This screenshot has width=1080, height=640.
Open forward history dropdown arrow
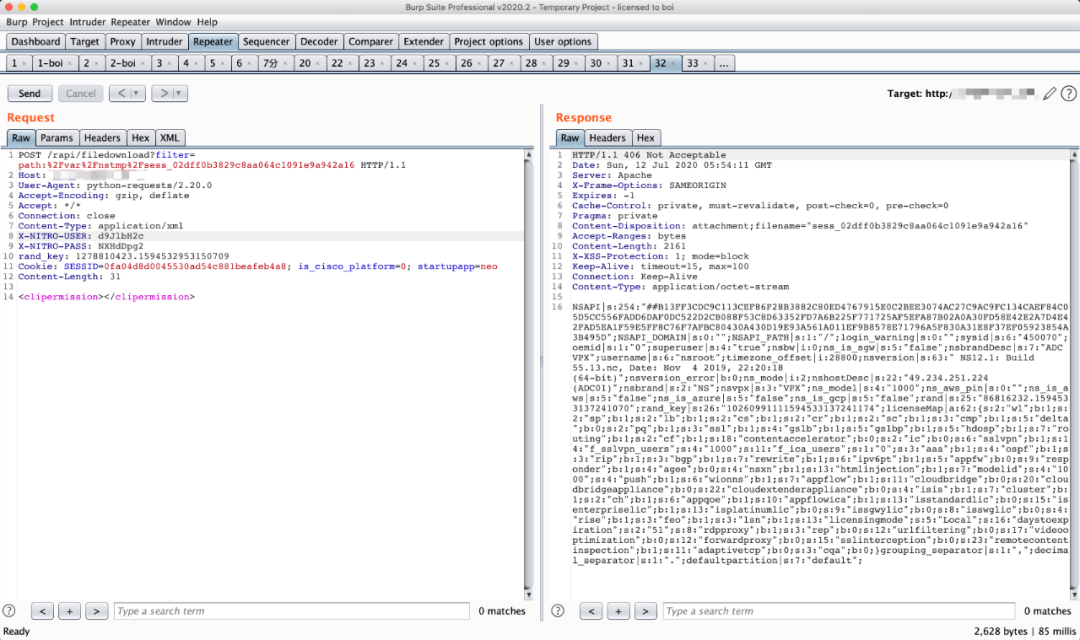point(179,93)
